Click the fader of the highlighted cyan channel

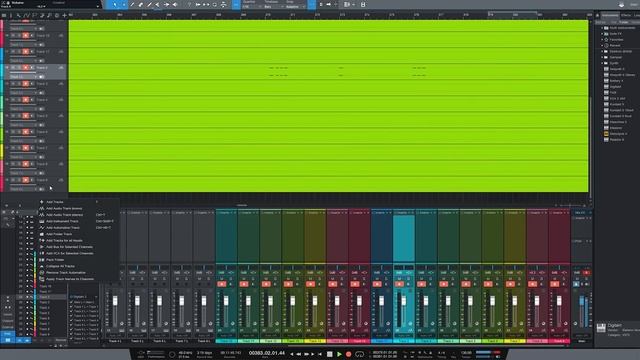pos(404,301)
